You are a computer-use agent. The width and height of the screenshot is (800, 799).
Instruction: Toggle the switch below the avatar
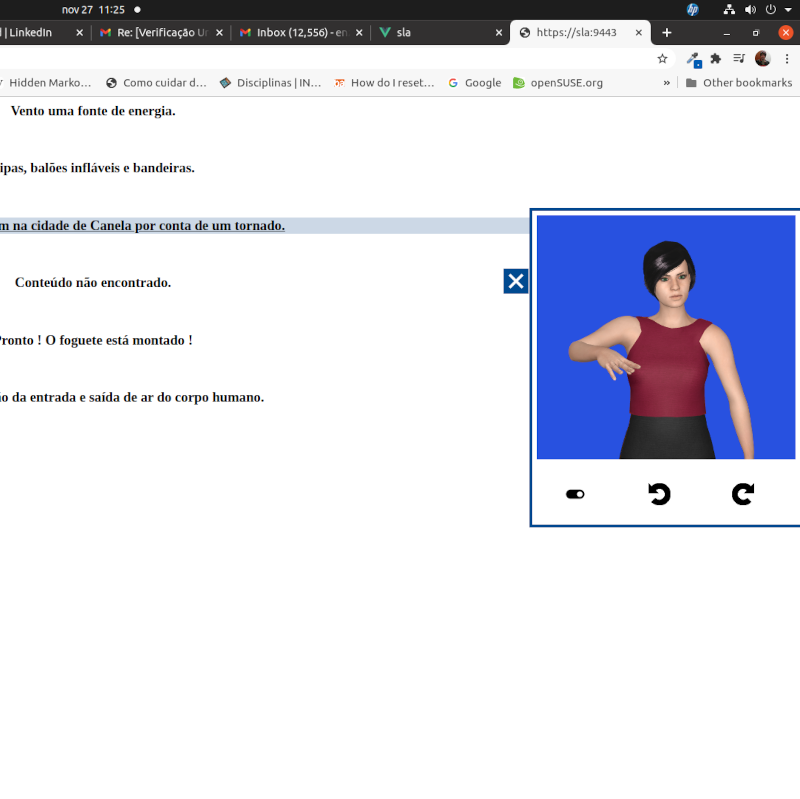pyautogui.click(x=575, y=494)
